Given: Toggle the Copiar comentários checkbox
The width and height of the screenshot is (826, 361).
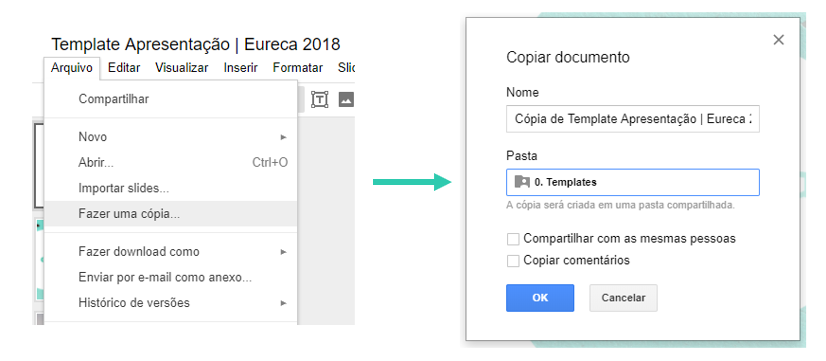Looking at the screenshot, I should pos(513,261).
